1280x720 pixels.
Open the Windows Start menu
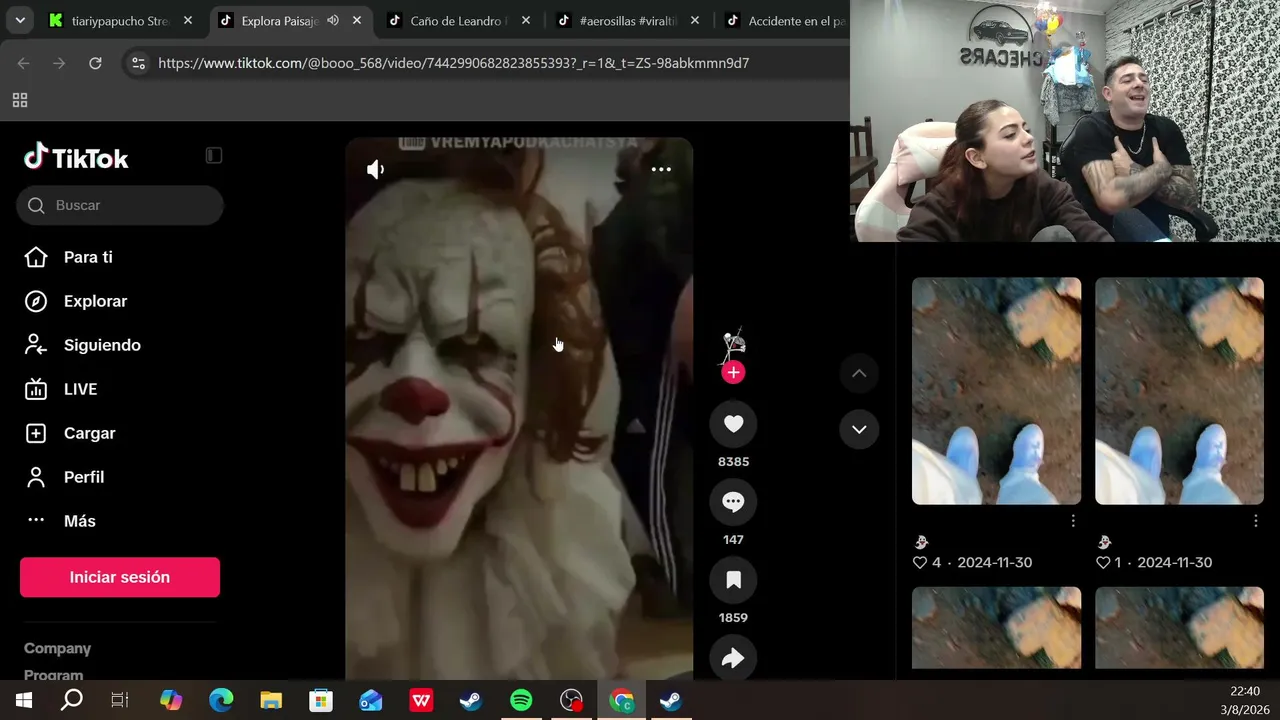click(x=24, y=701)
